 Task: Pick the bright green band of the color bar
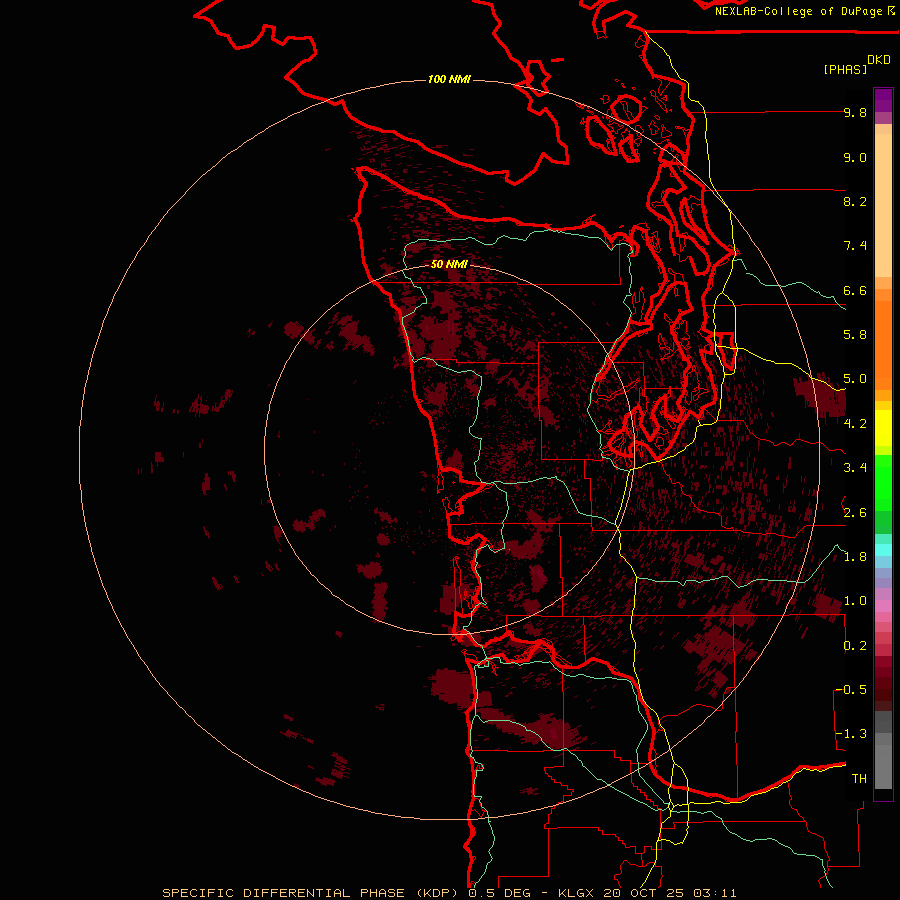coord(883,482)
